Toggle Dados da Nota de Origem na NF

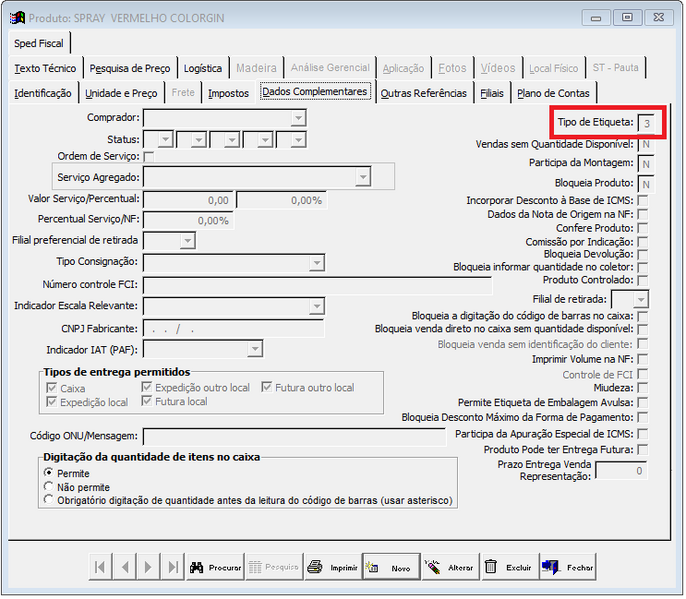tap(643, 214)
